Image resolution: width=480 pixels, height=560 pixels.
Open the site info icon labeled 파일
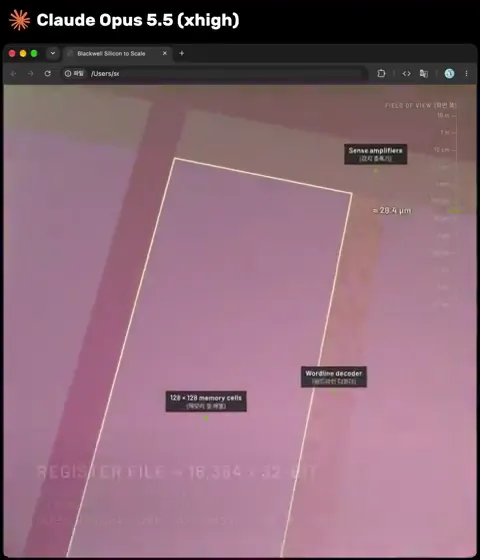pos(74,74)
